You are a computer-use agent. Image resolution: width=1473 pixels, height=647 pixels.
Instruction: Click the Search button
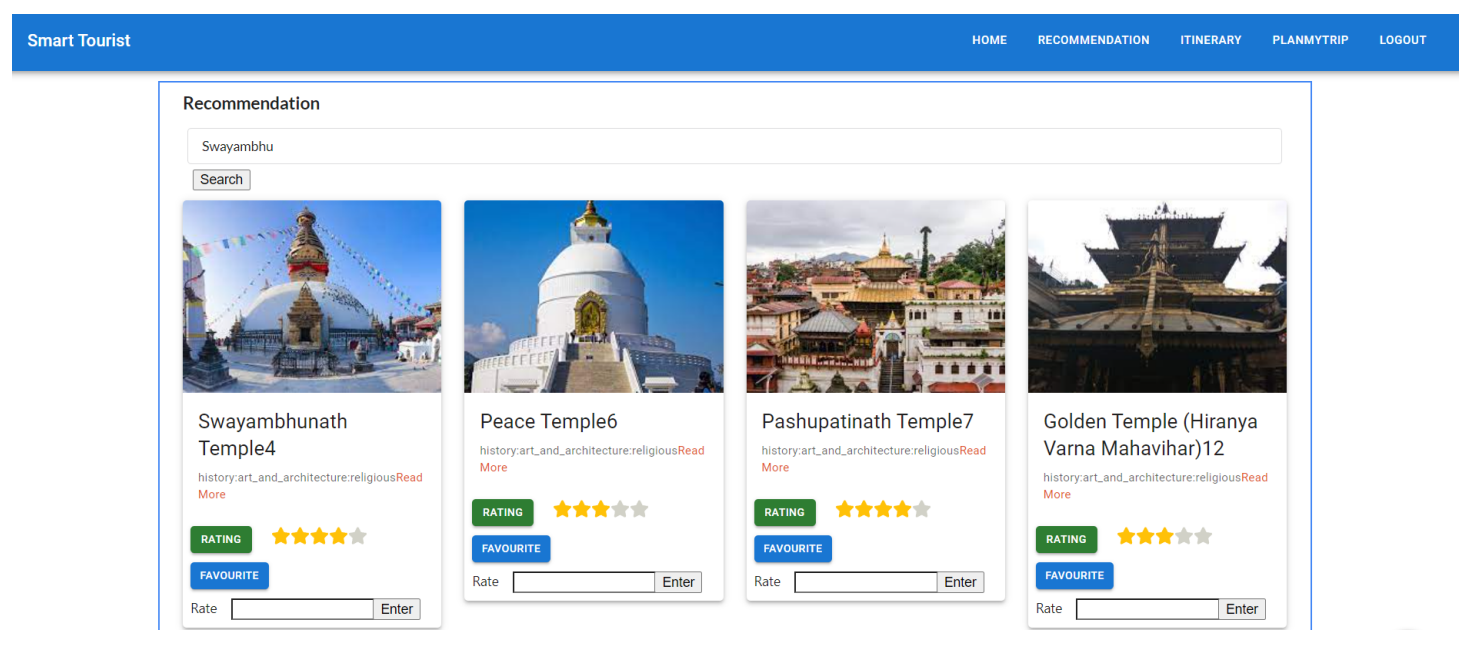pyautogui.click(x=221, y=180)
